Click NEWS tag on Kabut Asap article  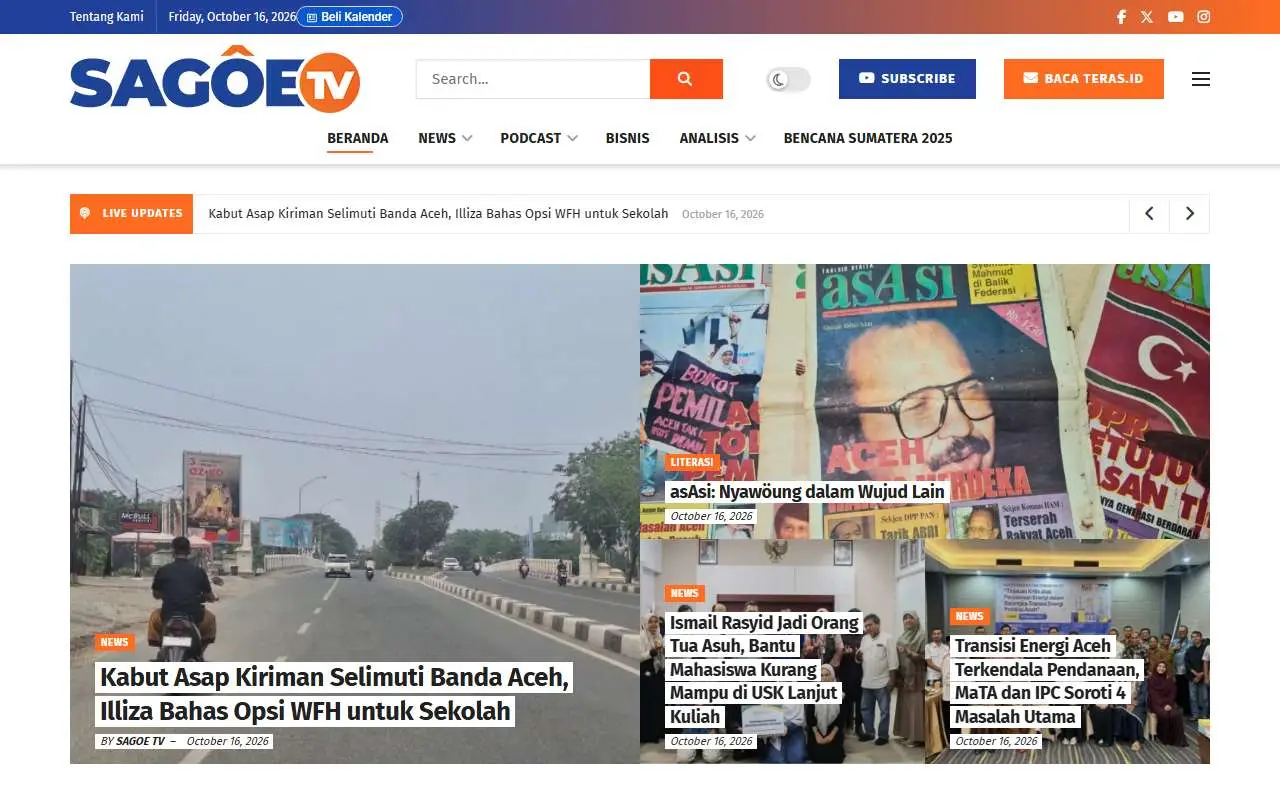(x=115, y=642)
